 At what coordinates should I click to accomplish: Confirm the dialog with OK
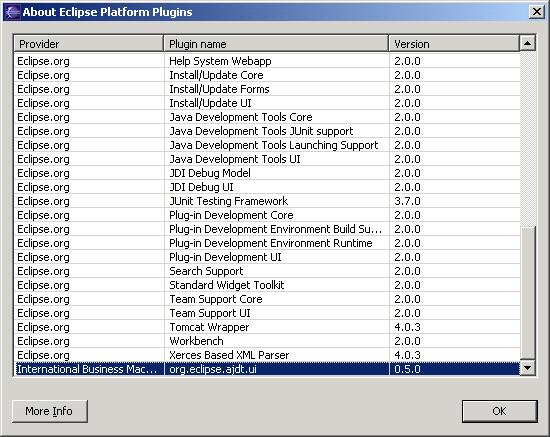point(499,411)
